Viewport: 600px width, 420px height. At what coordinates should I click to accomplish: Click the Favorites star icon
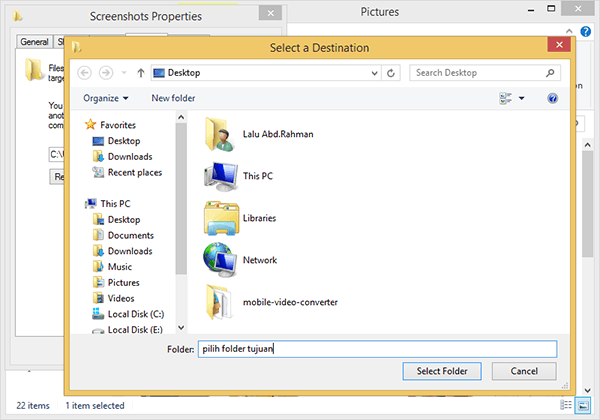[x=90, y=124]
